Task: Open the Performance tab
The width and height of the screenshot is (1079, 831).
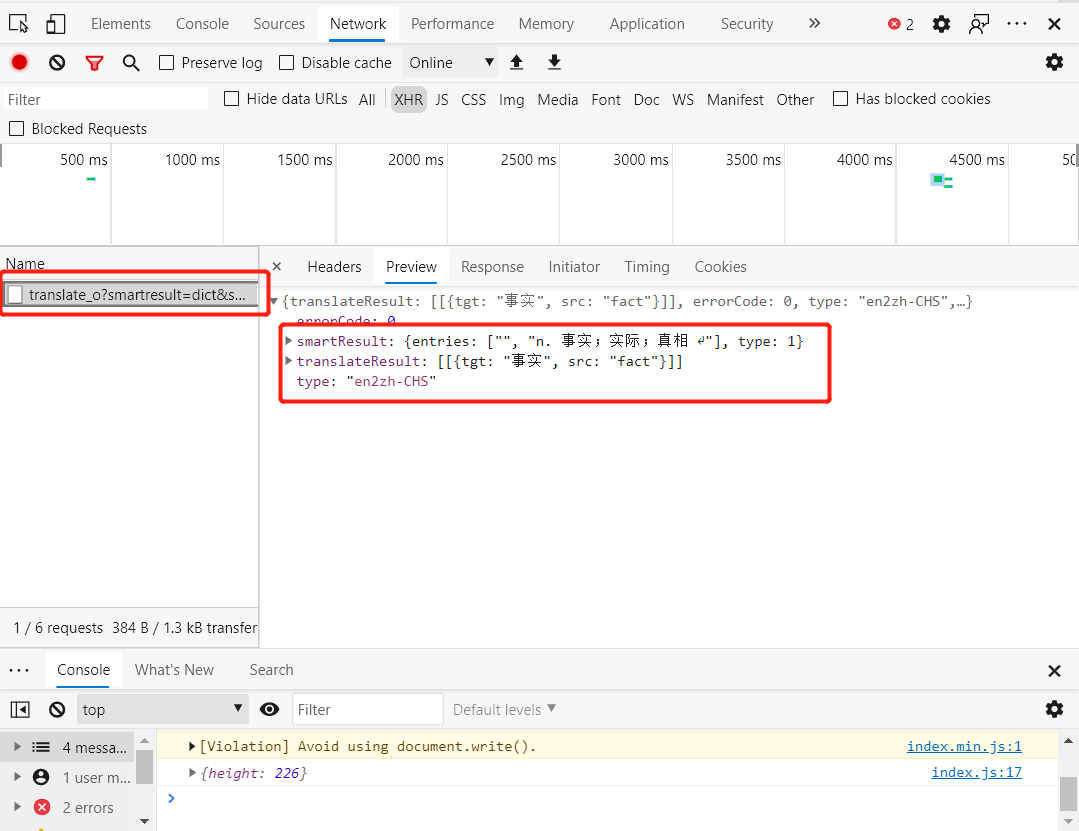Action: tap(452, 24)
